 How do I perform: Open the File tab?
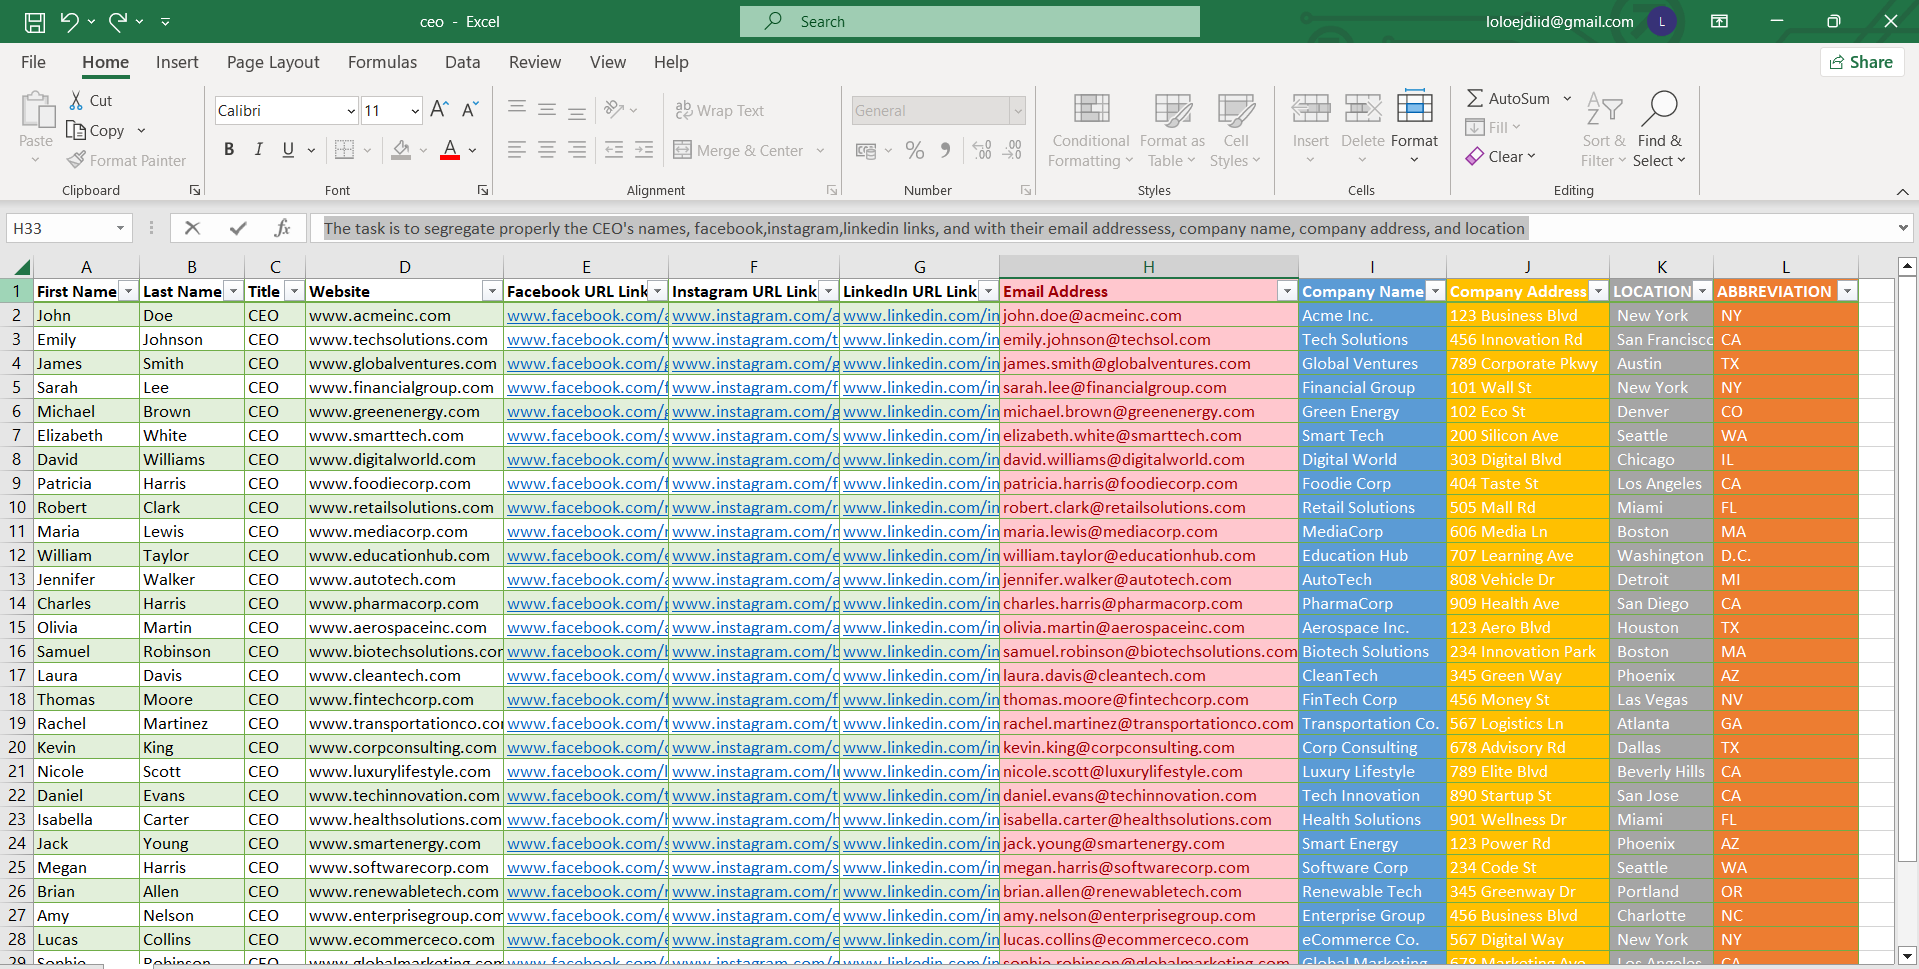(x=33, y=62)
